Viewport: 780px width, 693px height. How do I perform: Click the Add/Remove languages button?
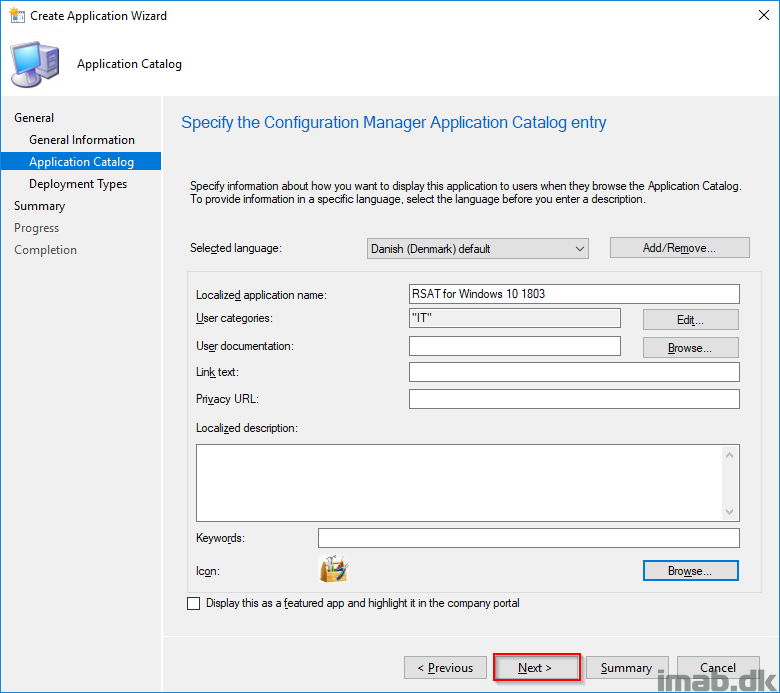pos(680,248)
